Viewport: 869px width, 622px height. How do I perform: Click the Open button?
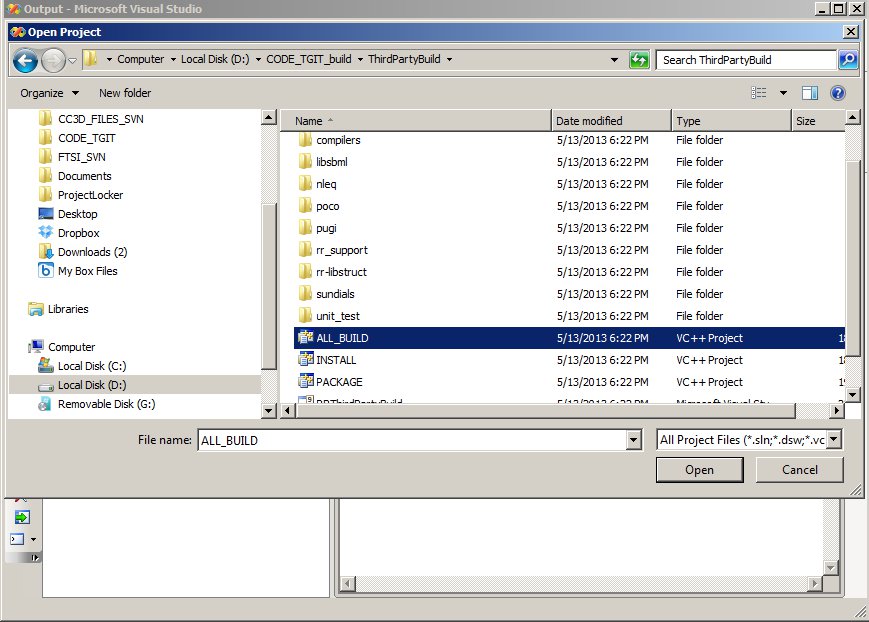pyautogui.click(x=699, y=470)
